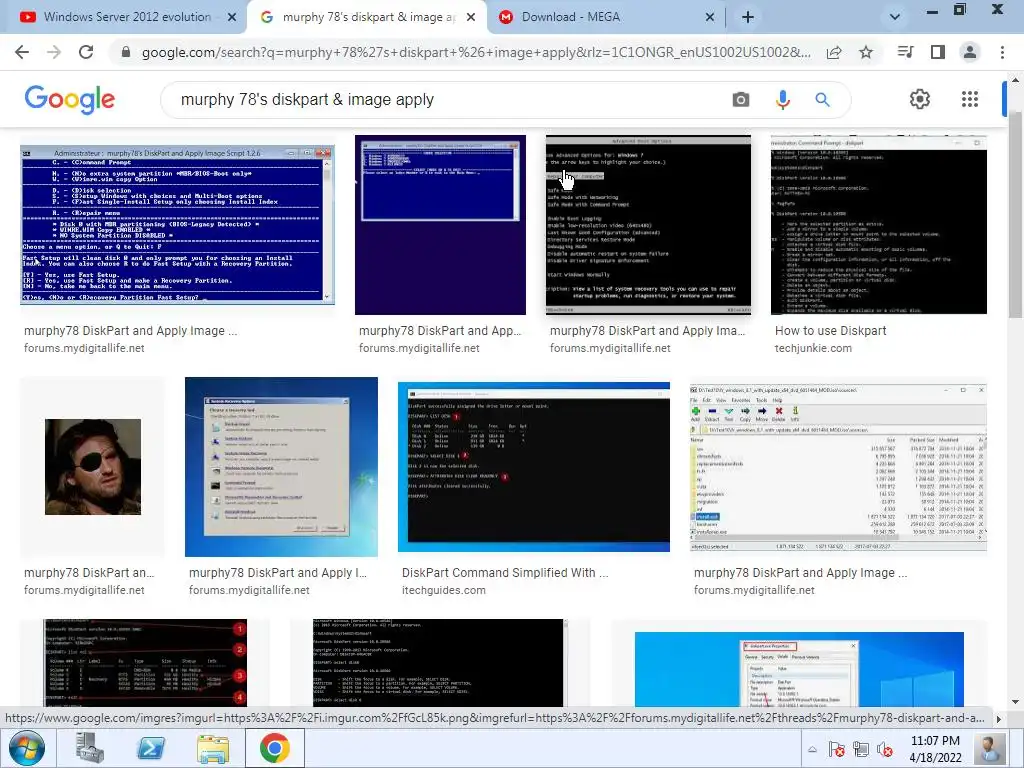Click the network tray icon
This screenshot has height=768, width=1024.
pyautogui.click(x=861, y=749)
